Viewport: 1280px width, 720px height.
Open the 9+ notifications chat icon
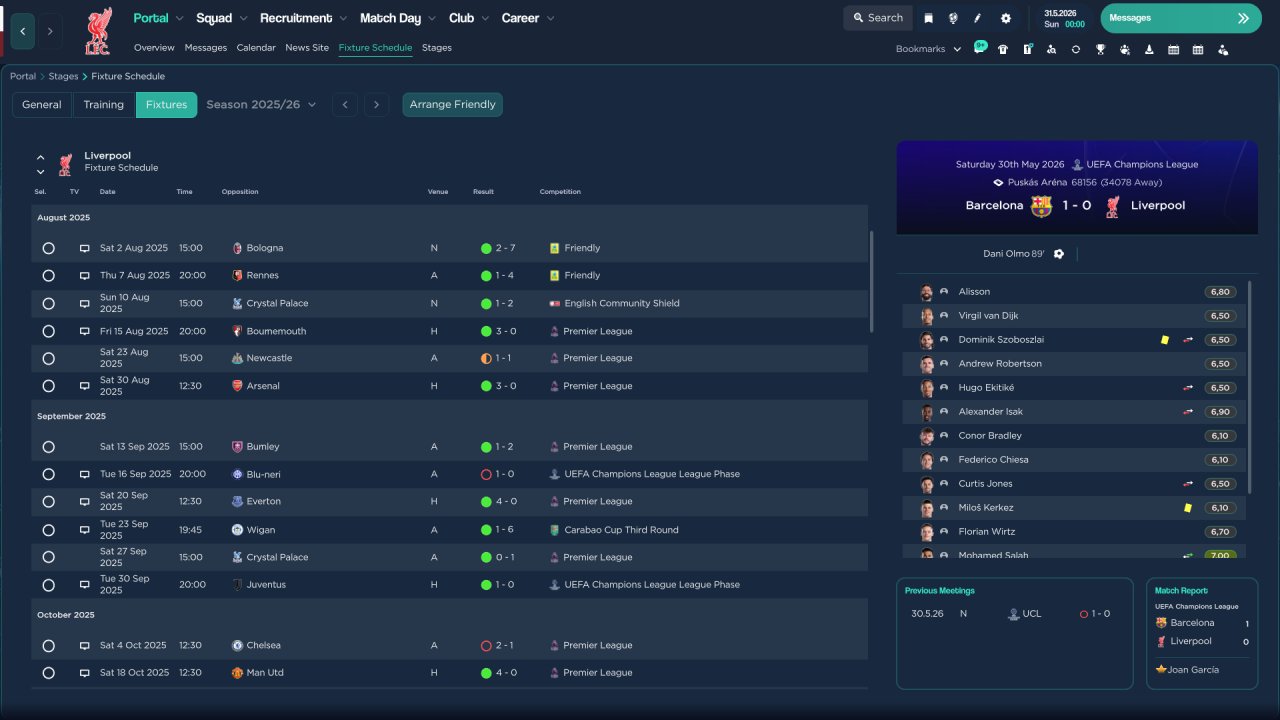(980, 48)
